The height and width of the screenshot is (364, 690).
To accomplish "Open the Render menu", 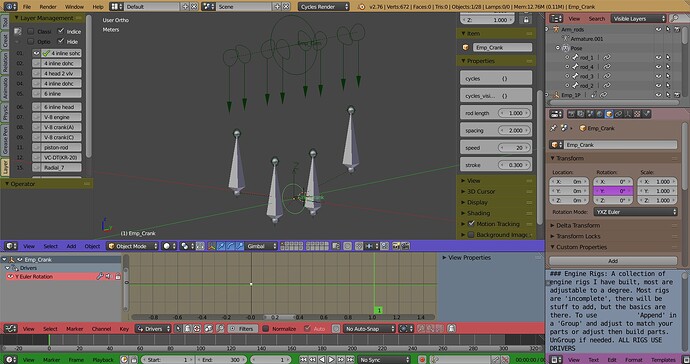I will 48,7.
